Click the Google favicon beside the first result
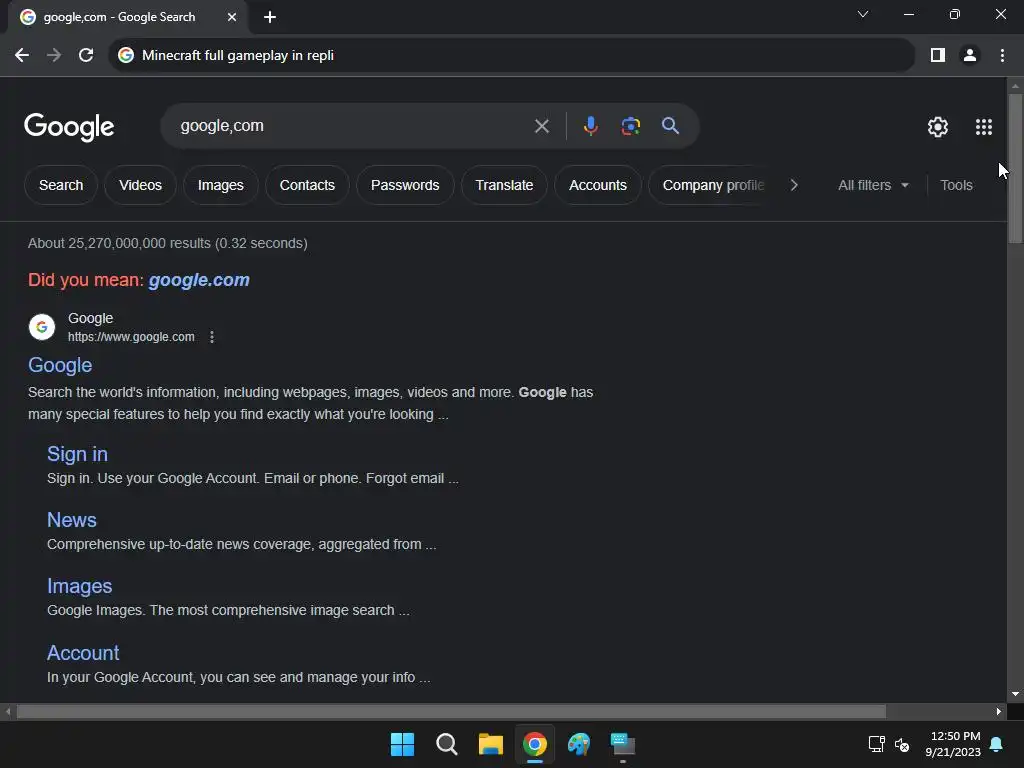Image resolution: width=1024 pixels, height=768 pixels. point(42,327)
